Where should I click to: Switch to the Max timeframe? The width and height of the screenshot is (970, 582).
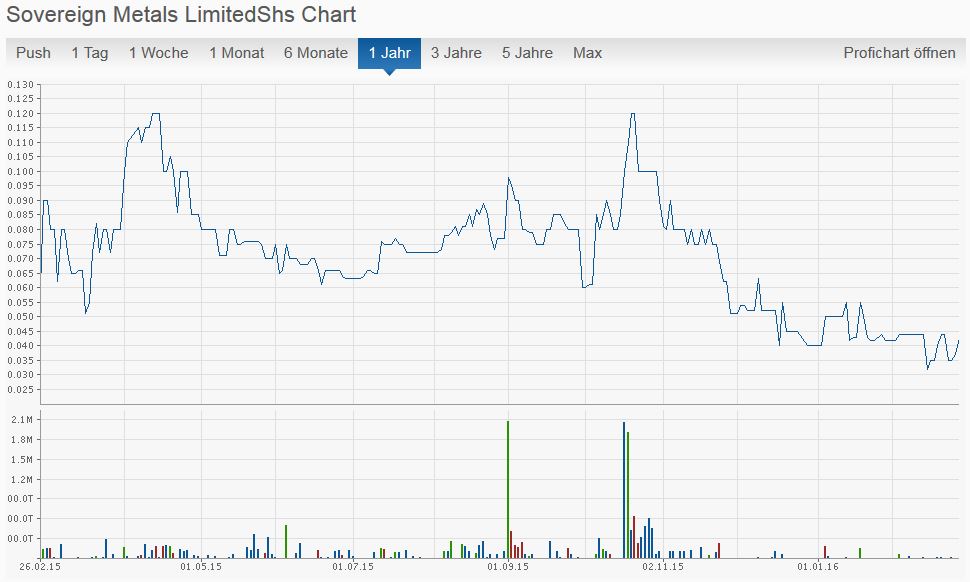(587, 53)
